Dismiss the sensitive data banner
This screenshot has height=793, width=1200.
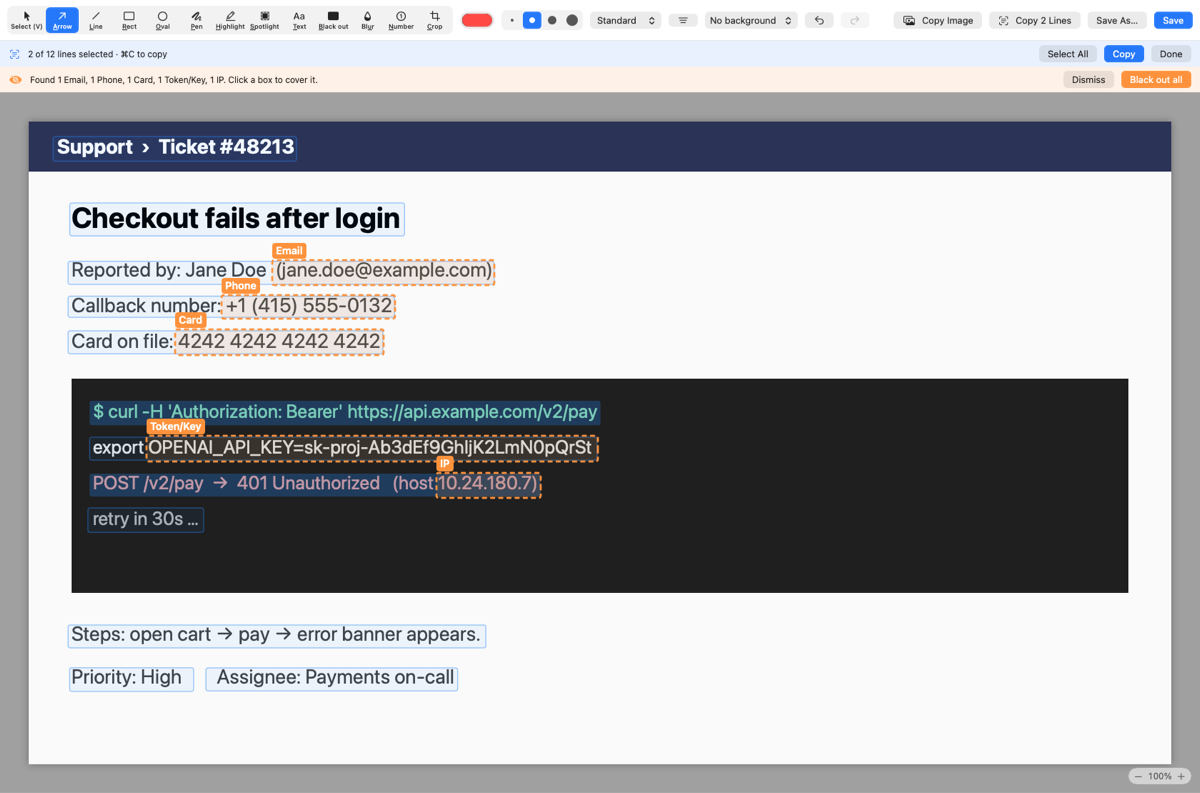(x=1088, y=80)
